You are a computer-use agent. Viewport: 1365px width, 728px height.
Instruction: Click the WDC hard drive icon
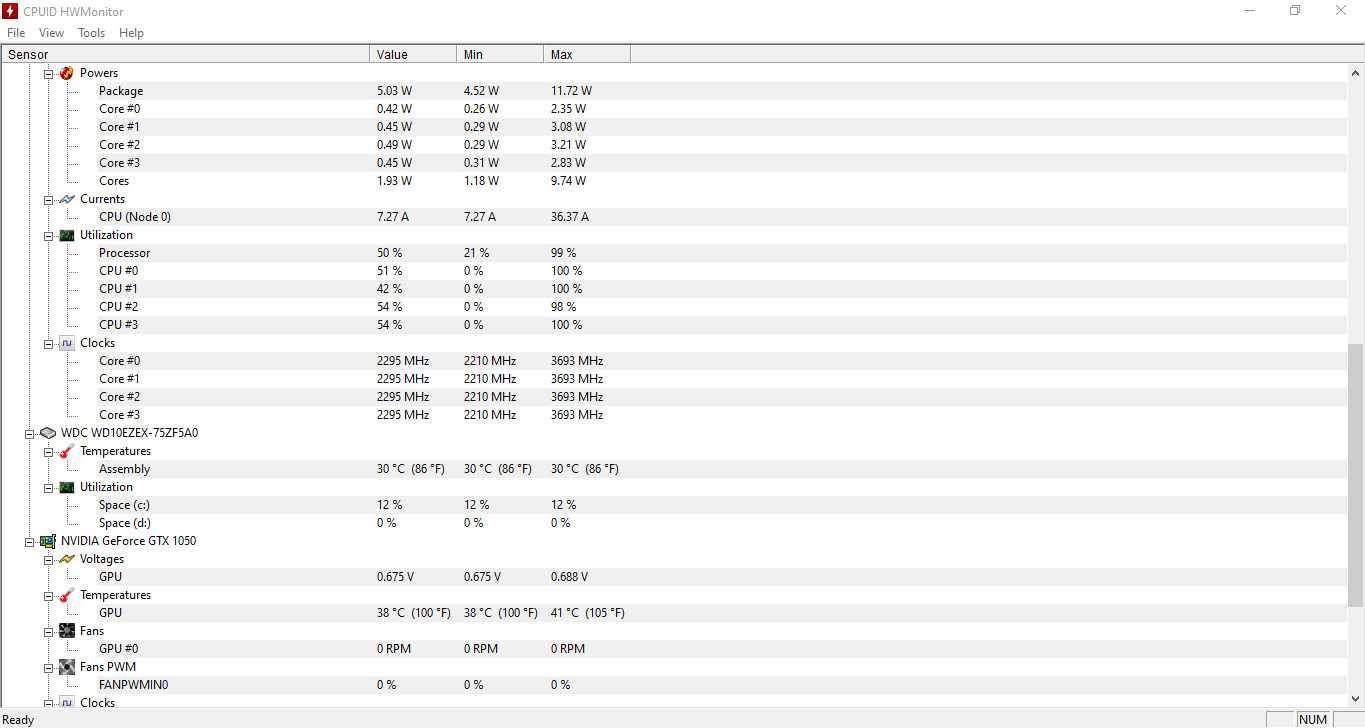(47, 433)
